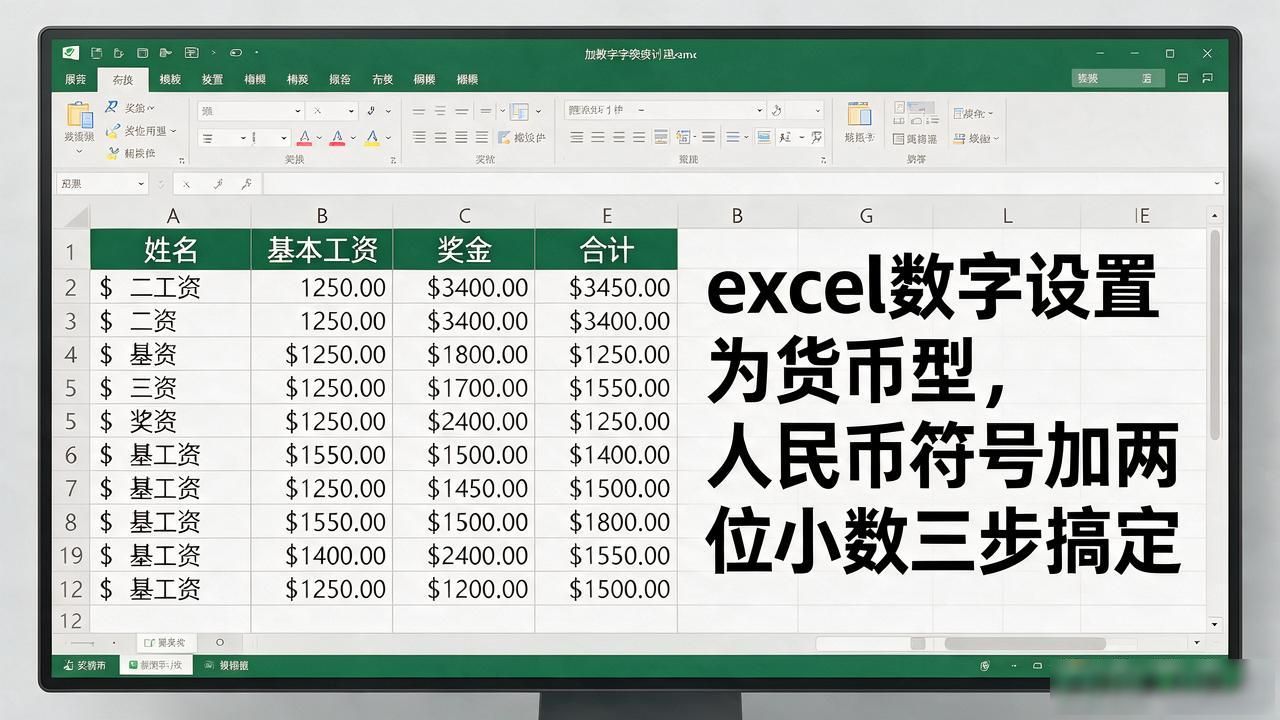
Task: Click the status bar icon left of the dash
Action: [x=986, y=665]
